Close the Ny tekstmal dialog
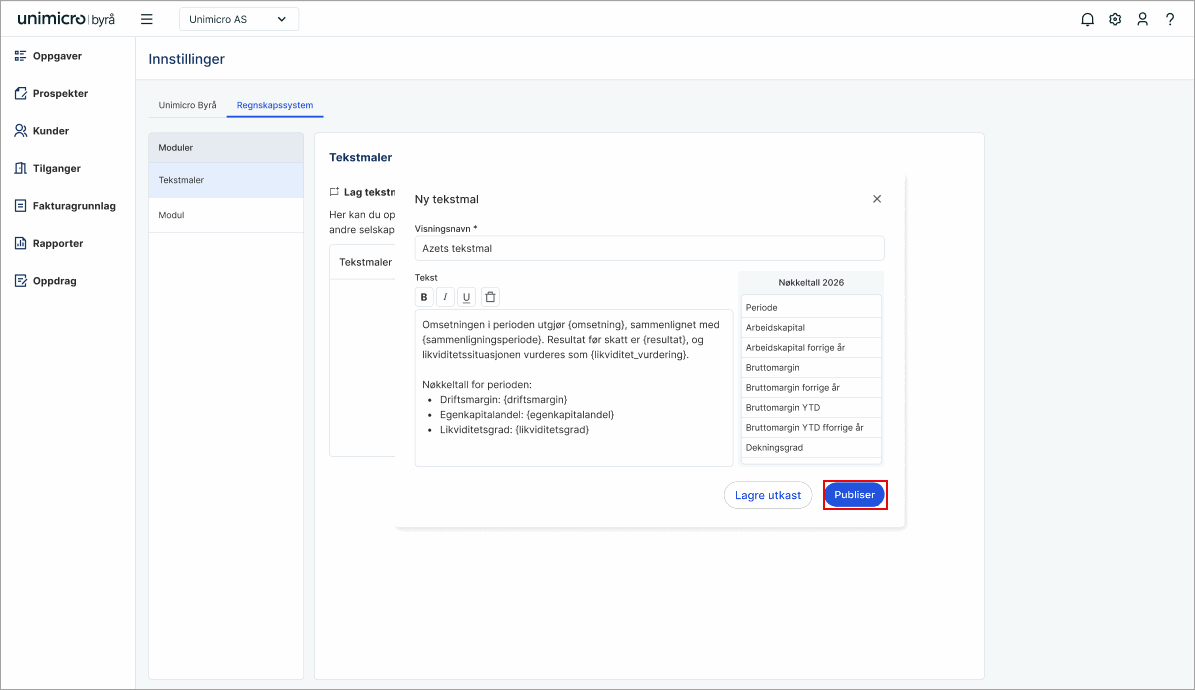The width and height of the screenshot is (1195, 690). tap(877, 199)
